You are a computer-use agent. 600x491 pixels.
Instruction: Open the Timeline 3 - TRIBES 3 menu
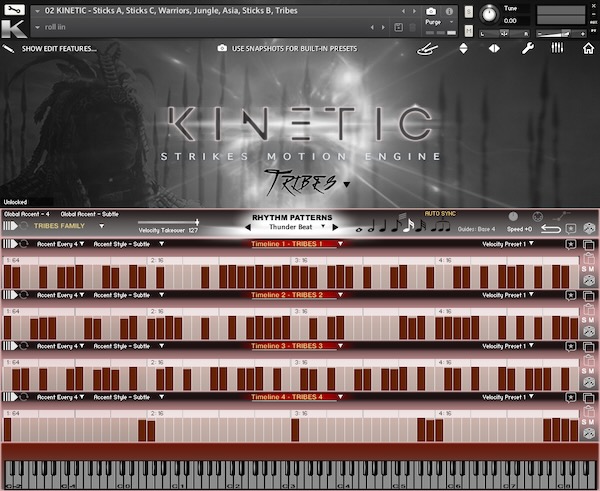pyautogui.click(x=295, y=346)
